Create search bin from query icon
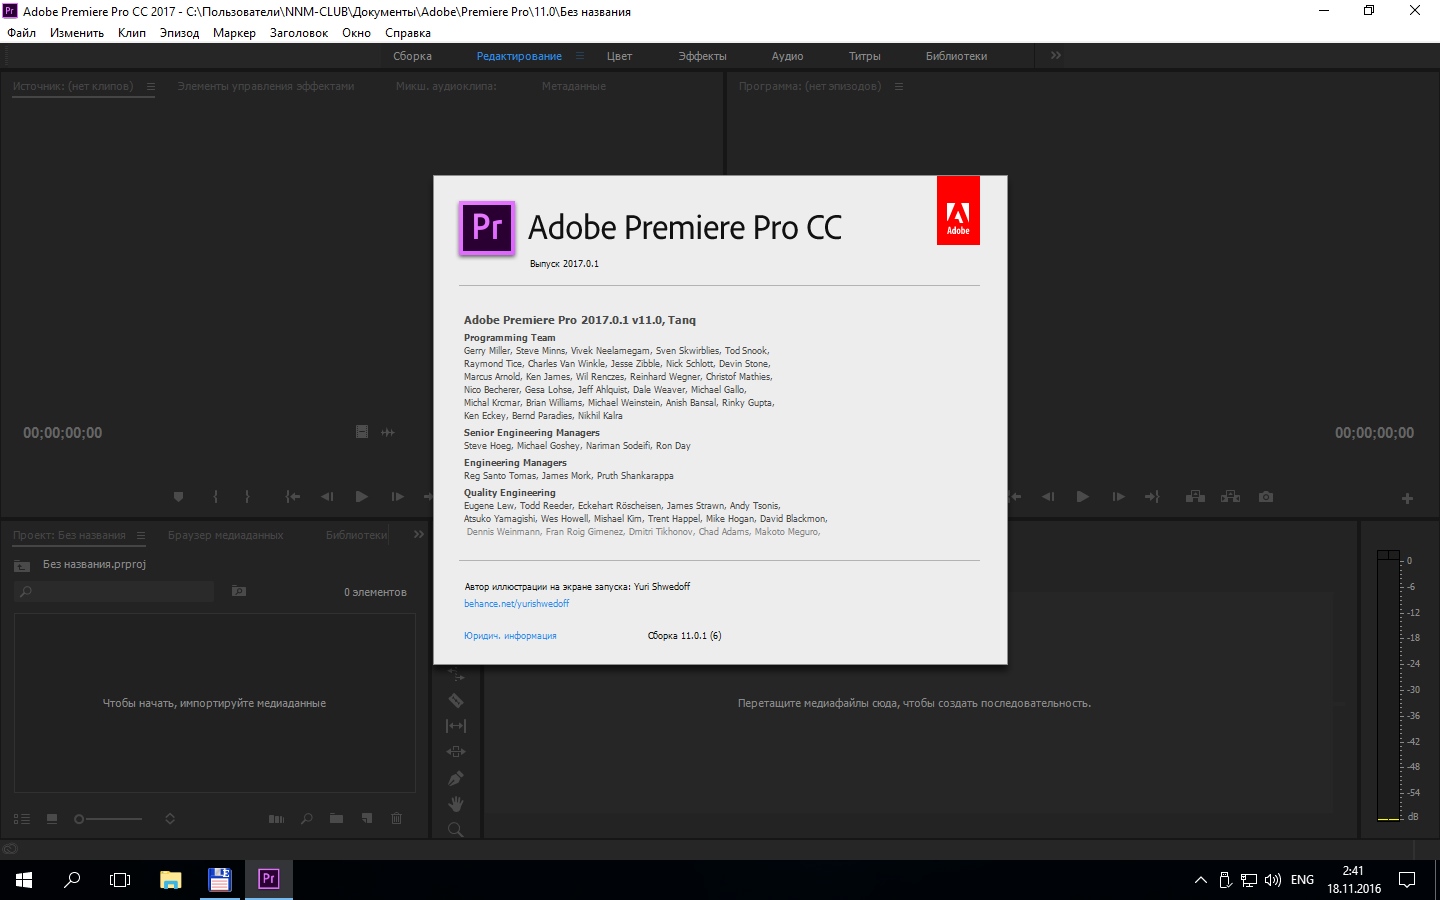This screenshot has height=900, width=1440. 239,592
